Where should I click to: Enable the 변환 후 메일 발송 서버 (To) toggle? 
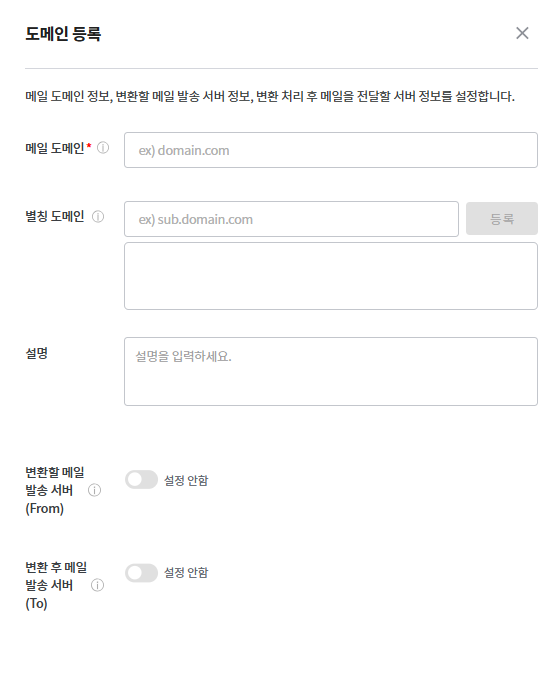click(142, 573)
